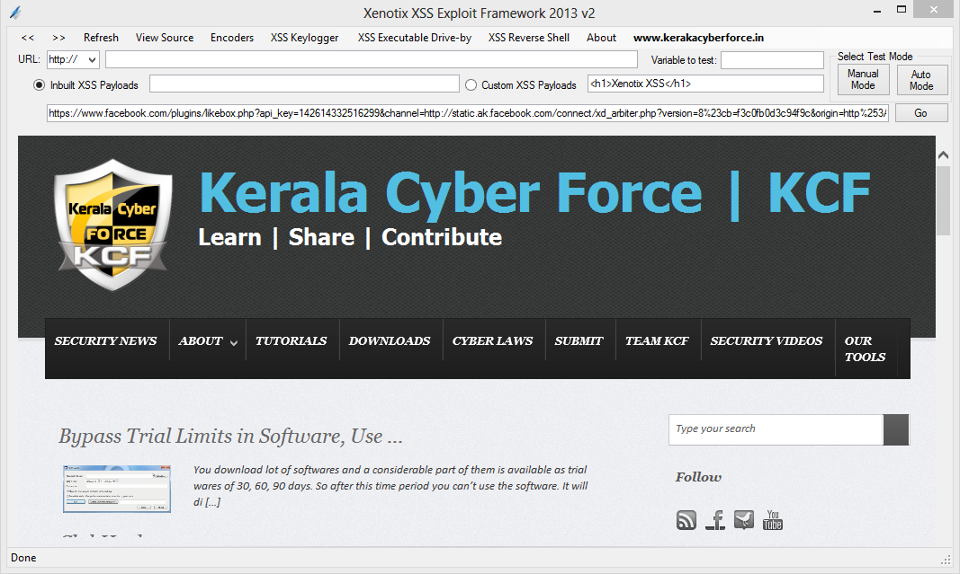The width and height of the screenshot is (960, 574).
Task: Click the facebook.com address bar field
Action: point(468,113)
